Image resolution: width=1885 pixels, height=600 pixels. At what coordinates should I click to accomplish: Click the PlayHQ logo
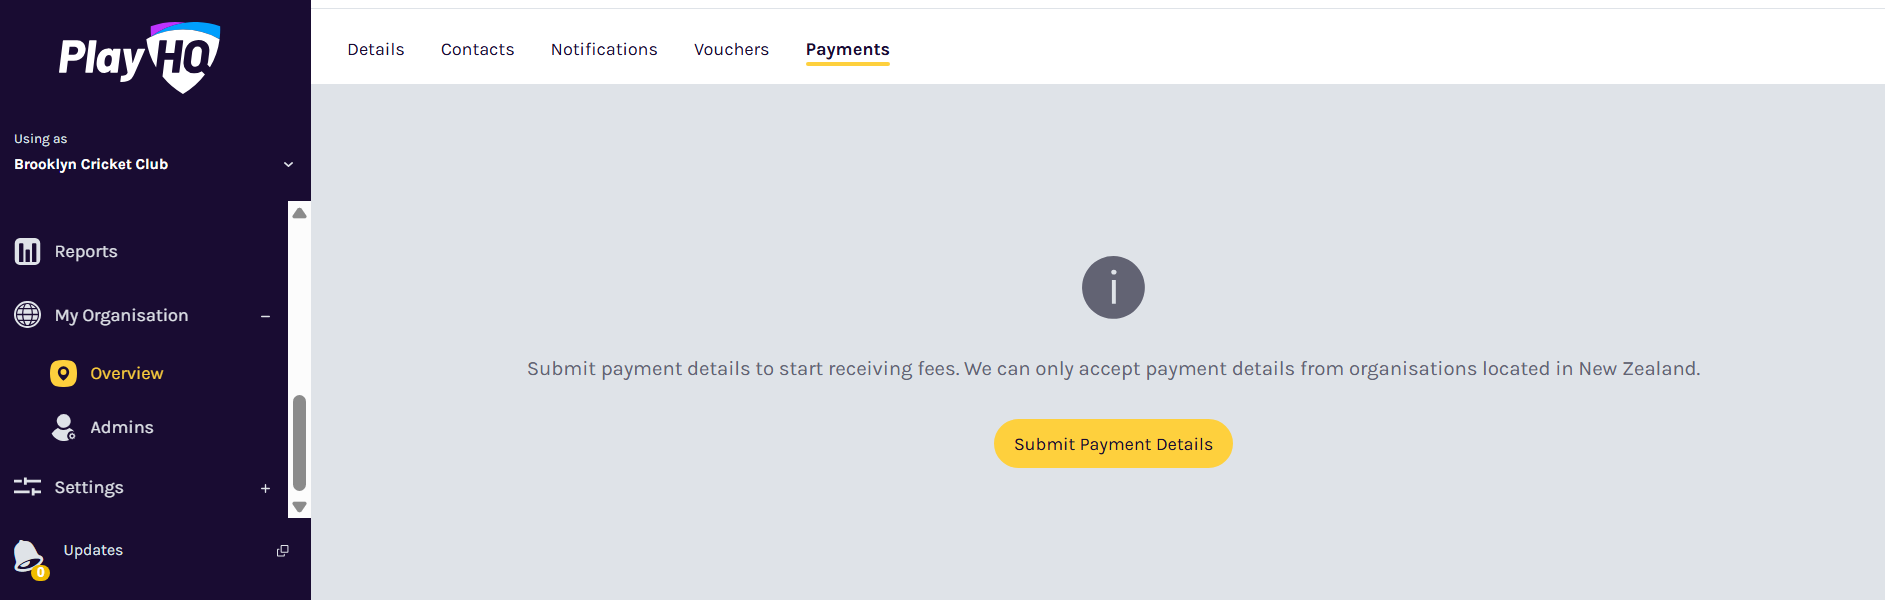click(x=139, y=57)
